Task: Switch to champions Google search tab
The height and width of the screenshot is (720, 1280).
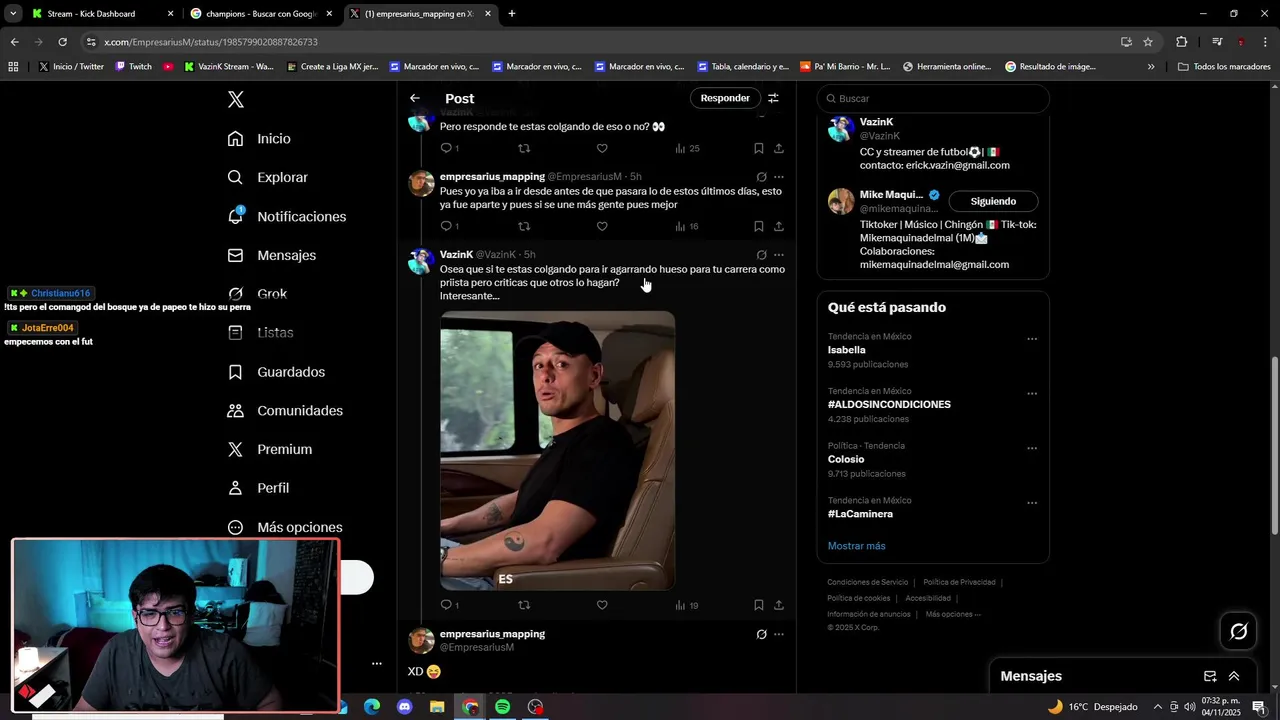Action: pyautogui.click(x=260, y=14)
